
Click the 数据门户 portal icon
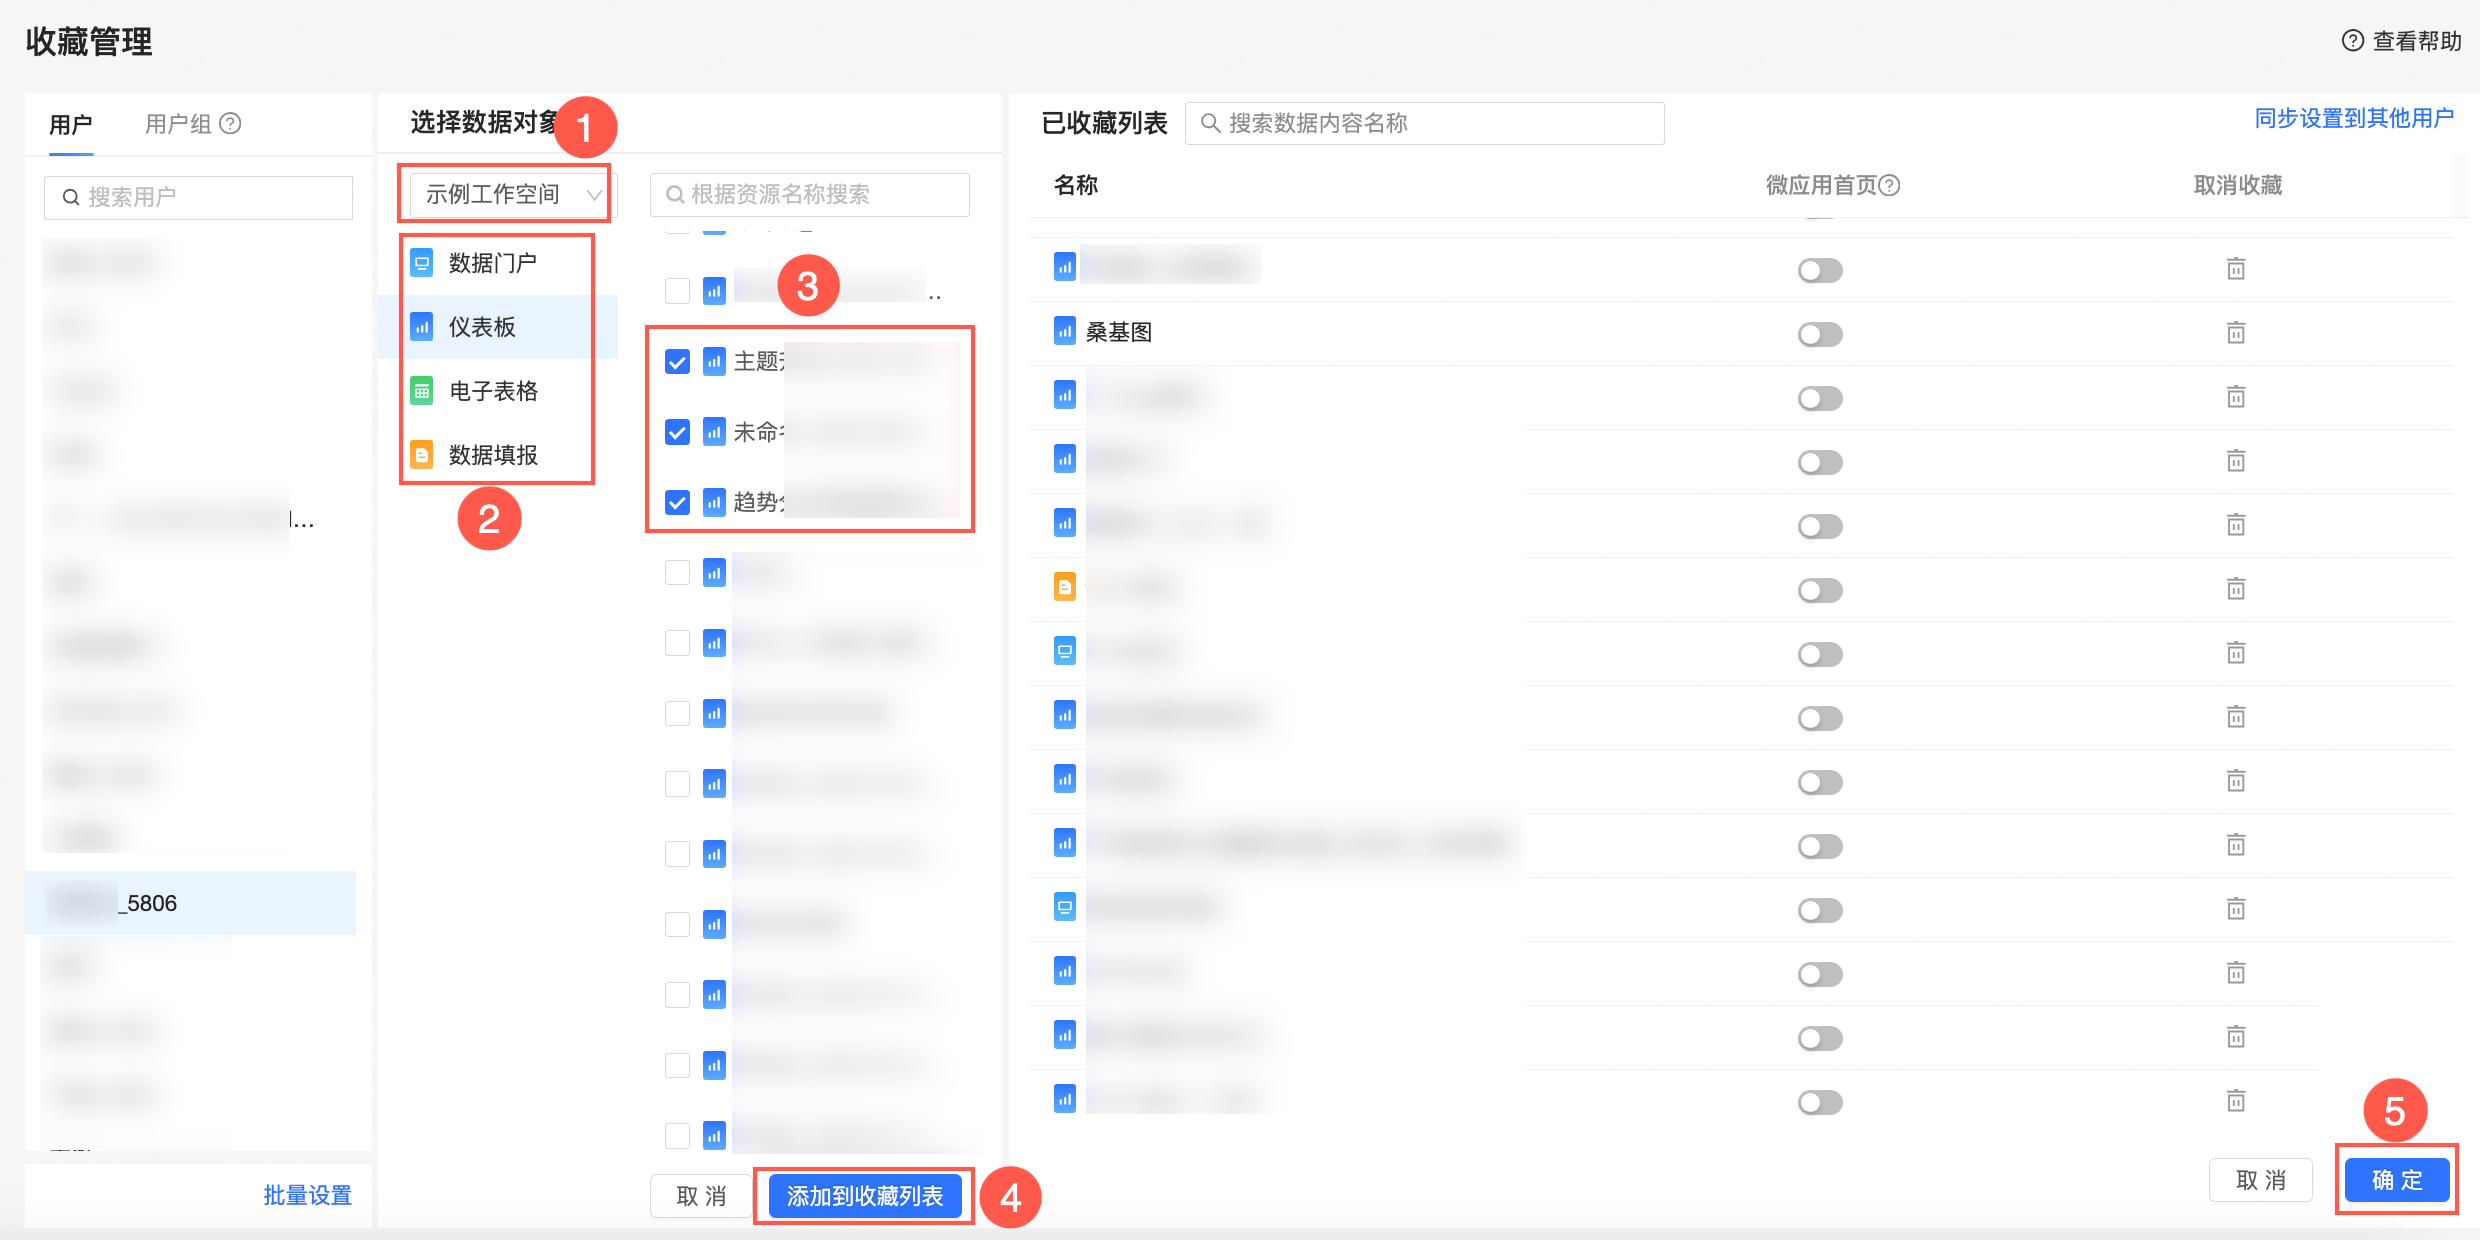pos(422,263)
